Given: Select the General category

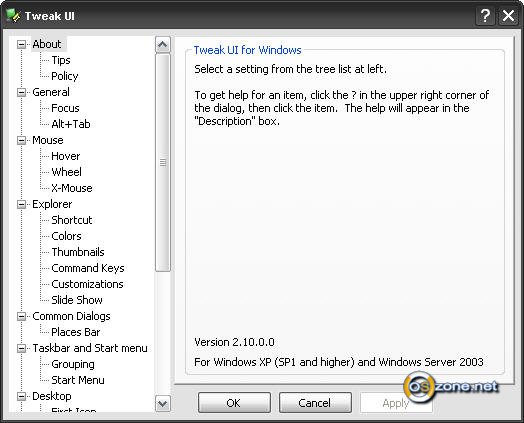Looking at the screenshot, I should click(51, 92).
